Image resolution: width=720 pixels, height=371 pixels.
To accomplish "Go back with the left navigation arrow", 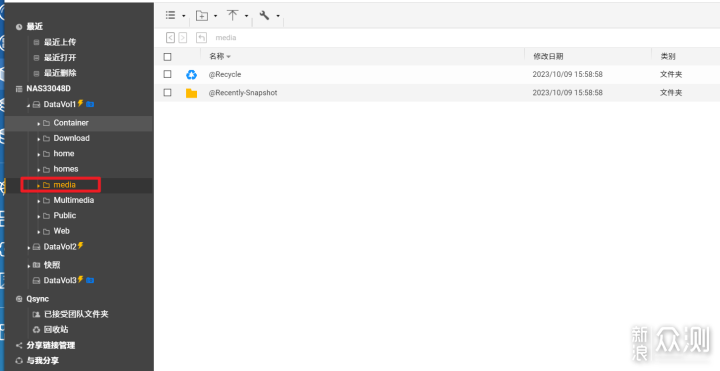I will click(x=170, y=38).
